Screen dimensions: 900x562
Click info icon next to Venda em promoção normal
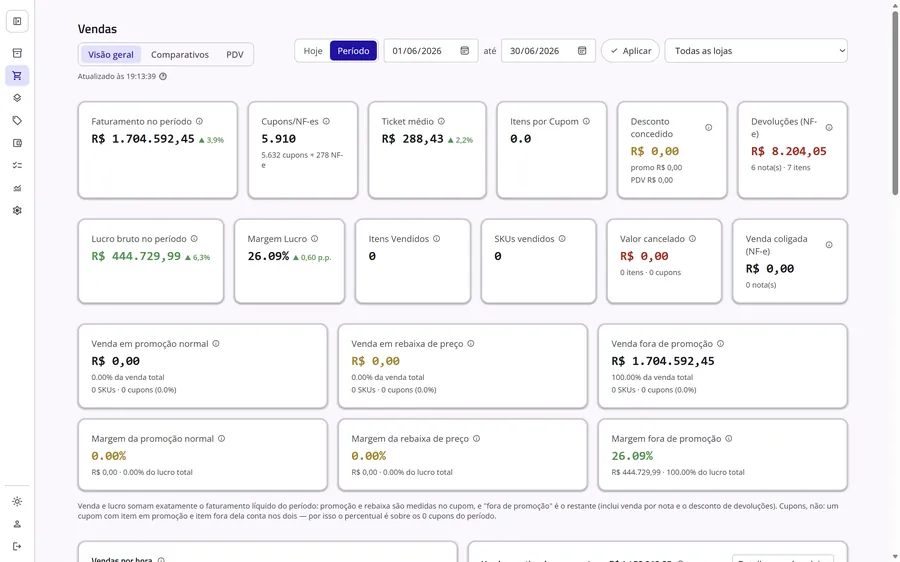[x=216, y=344]
